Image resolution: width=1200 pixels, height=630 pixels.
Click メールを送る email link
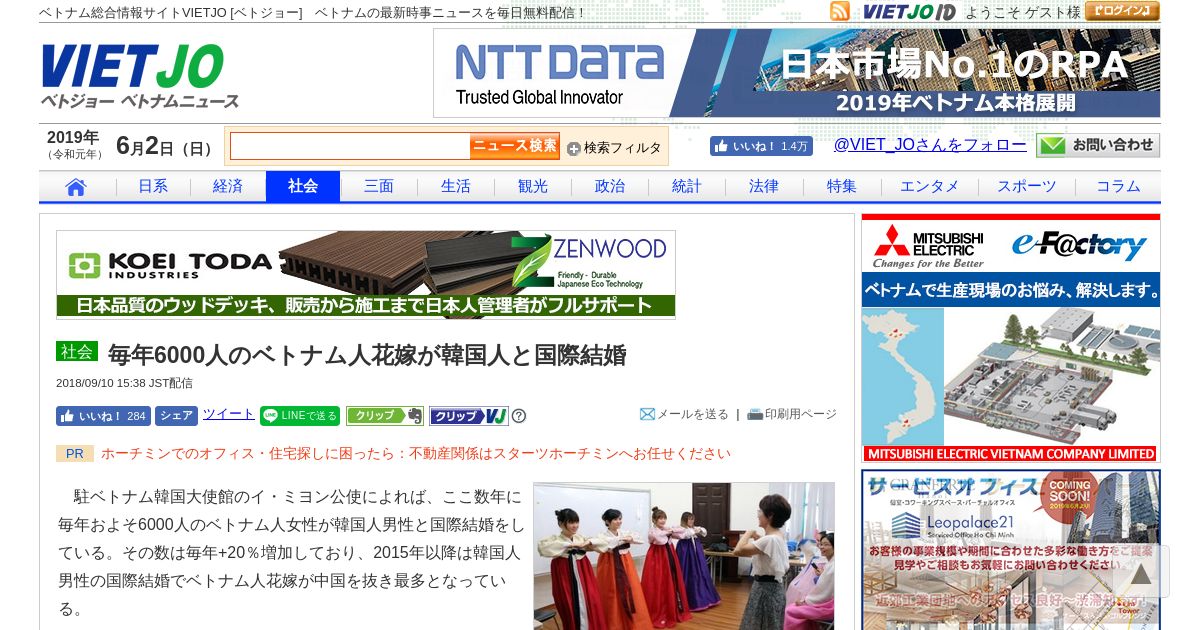685,414
